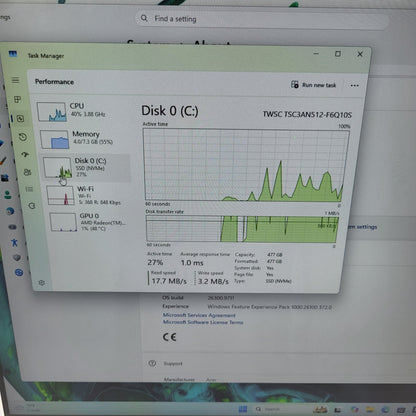The image size is (416, 416).
Task: Click the Disk 0 (C:) heading
Action: 170,111
